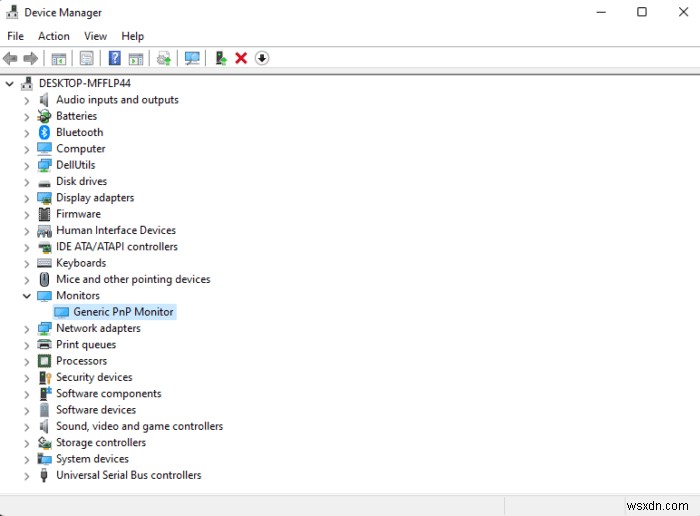Expand the DellUtils category
Image resolution: width=700 pixels, height=516 pixels.
(27, 166)
